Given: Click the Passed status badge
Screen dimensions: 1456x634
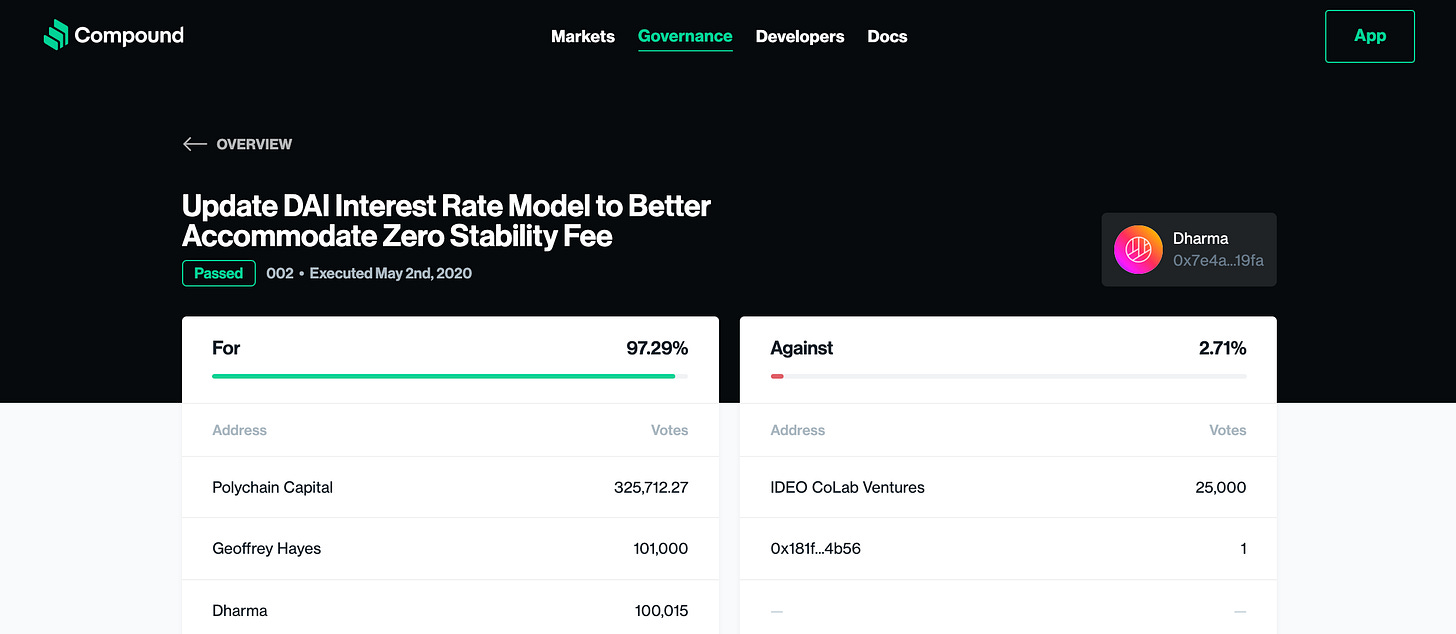Looking at the screenshot, I should click(x=219, y=273).
